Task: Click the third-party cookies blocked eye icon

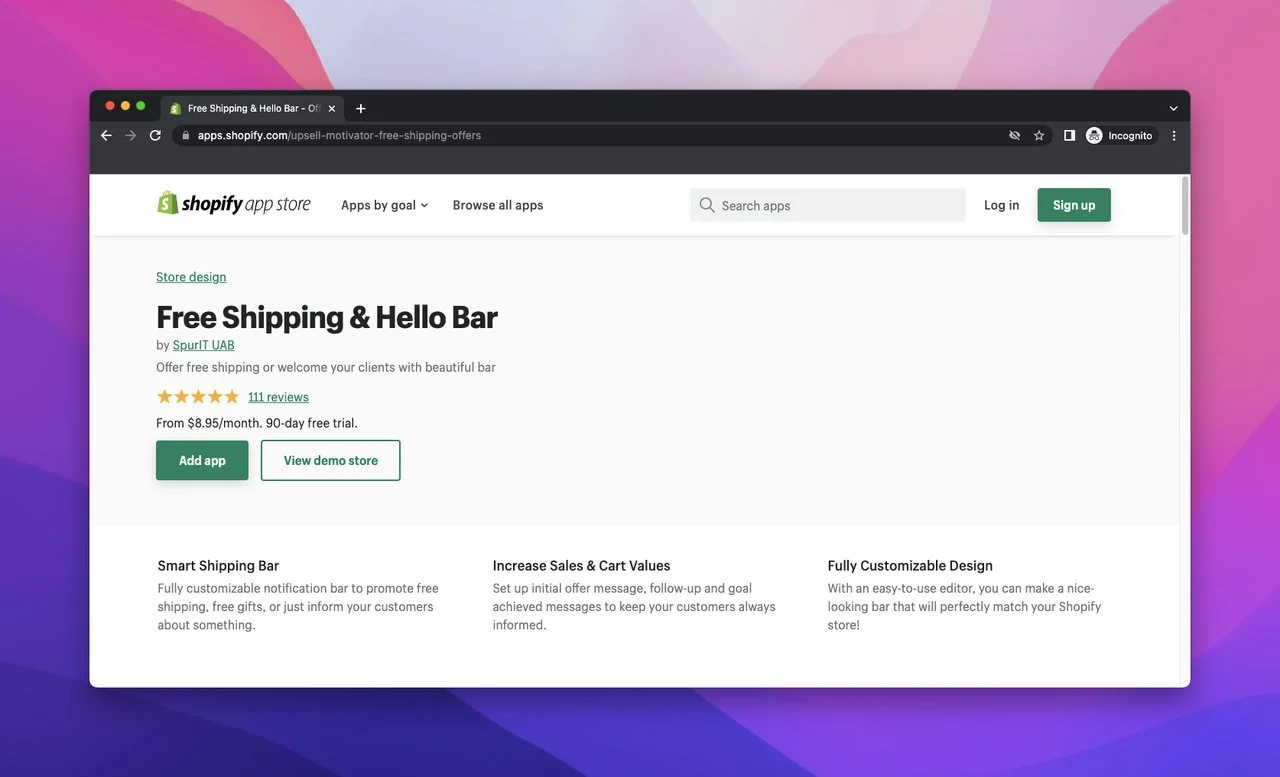Action: point(1014,135)
